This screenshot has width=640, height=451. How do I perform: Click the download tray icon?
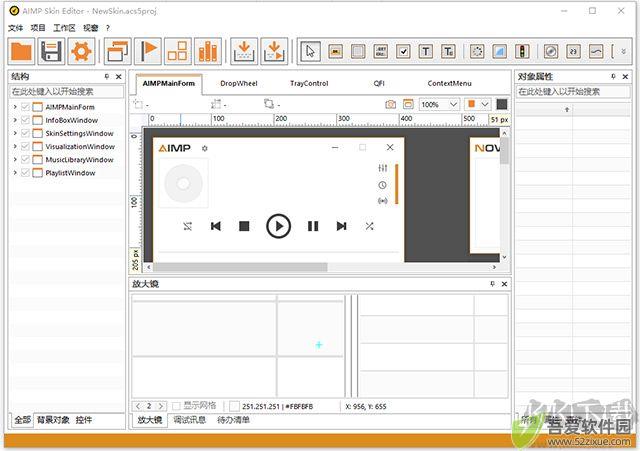point(244,51)
